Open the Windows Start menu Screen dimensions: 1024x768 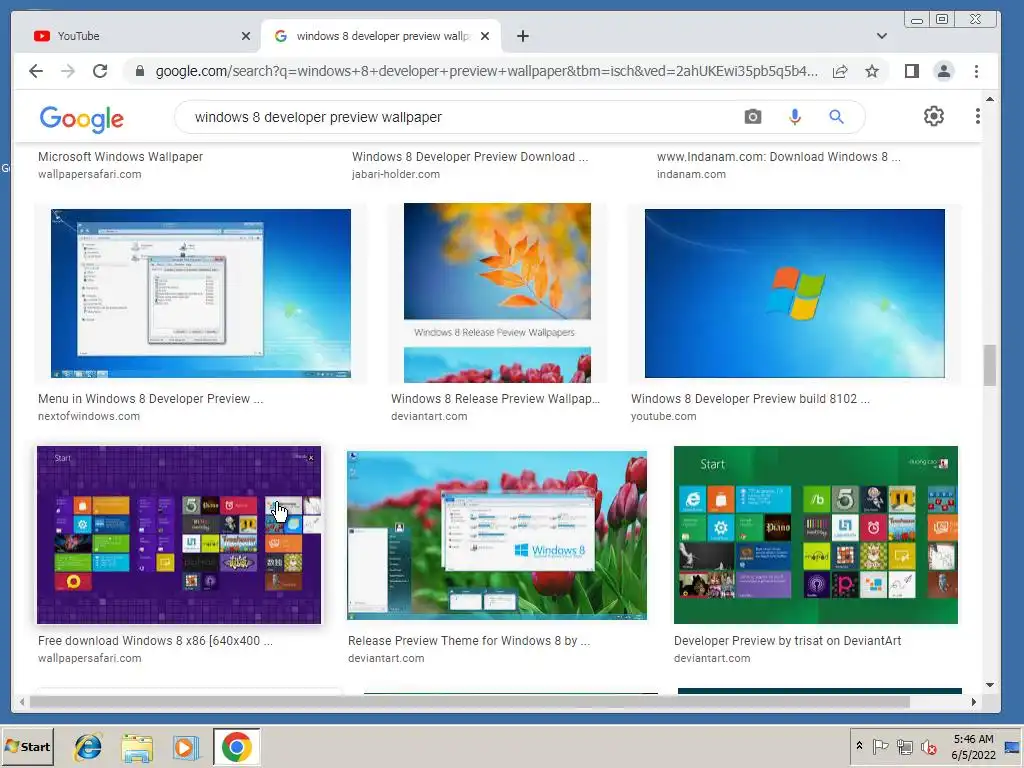27,746
